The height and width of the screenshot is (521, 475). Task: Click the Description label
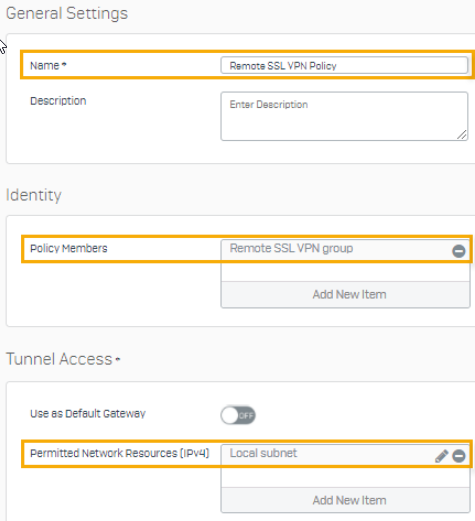pos(58,101)
